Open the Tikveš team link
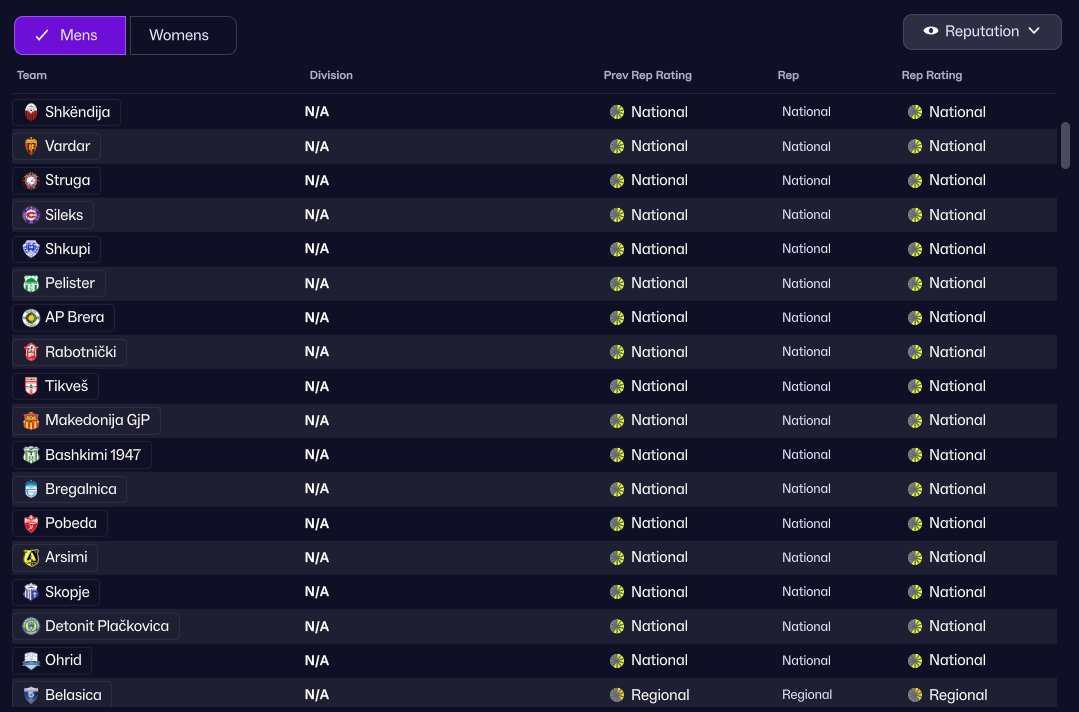Image resolution: width=1079 pixels, height=712 pixels. click(x=55, y=386)
